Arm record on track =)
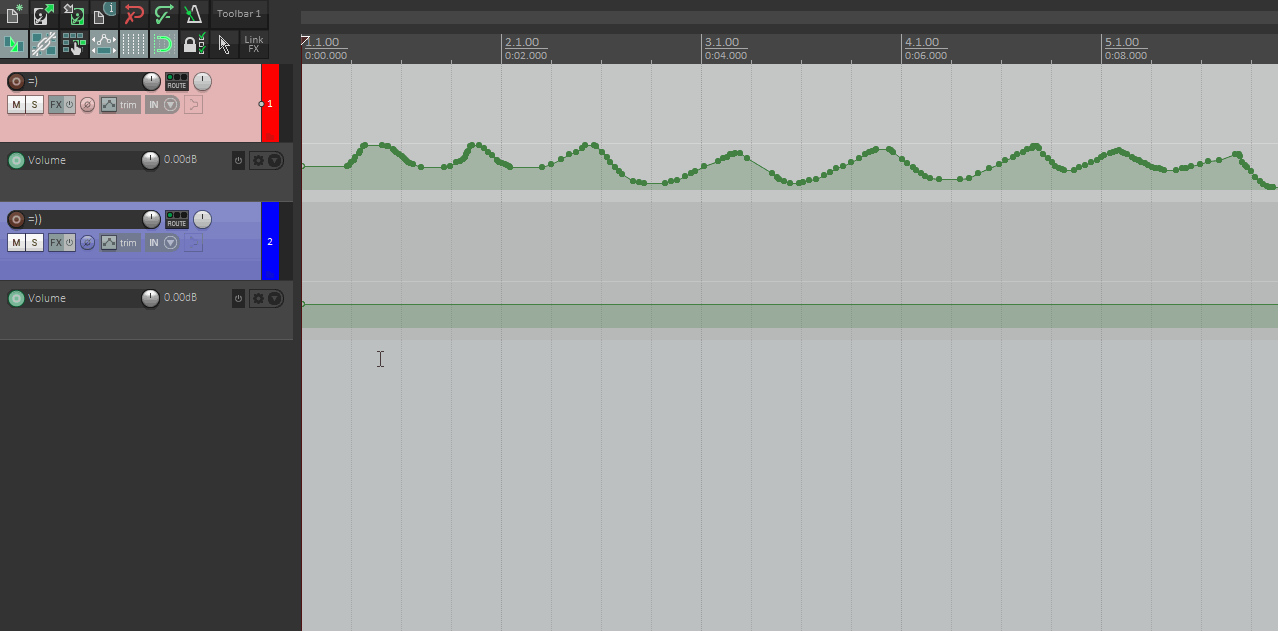 point(16,81)
